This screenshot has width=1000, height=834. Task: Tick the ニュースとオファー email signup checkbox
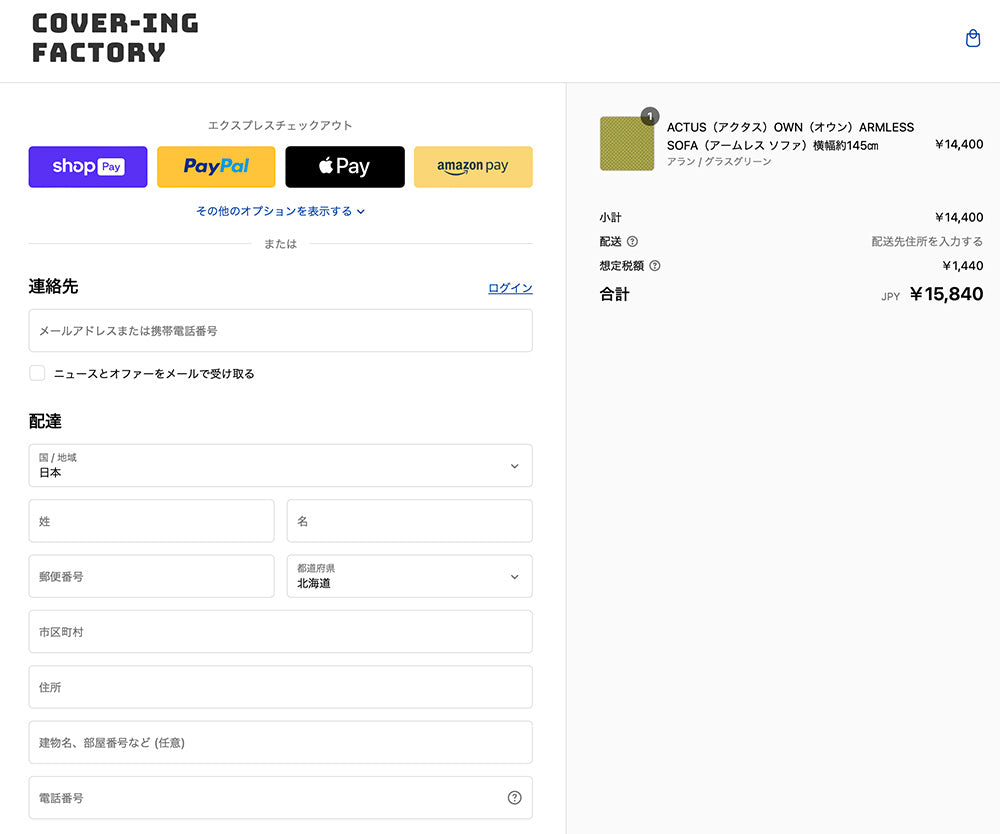coord(37,373)
